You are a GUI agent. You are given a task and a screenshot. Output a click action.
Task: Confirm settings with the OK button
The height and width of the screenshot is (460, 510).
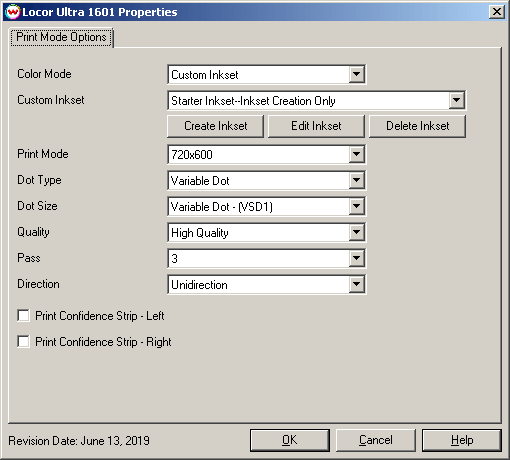coord(290,440)
